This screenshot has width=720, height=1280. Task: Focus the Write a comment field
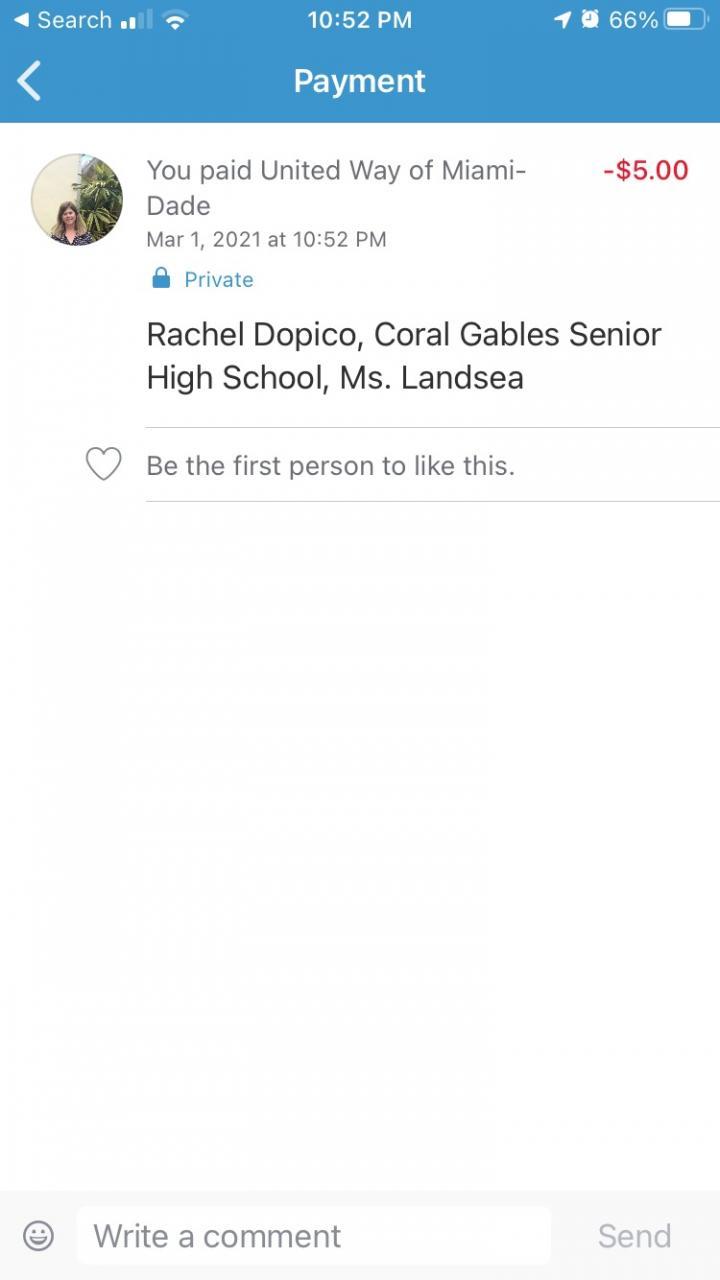(313, 1236)
